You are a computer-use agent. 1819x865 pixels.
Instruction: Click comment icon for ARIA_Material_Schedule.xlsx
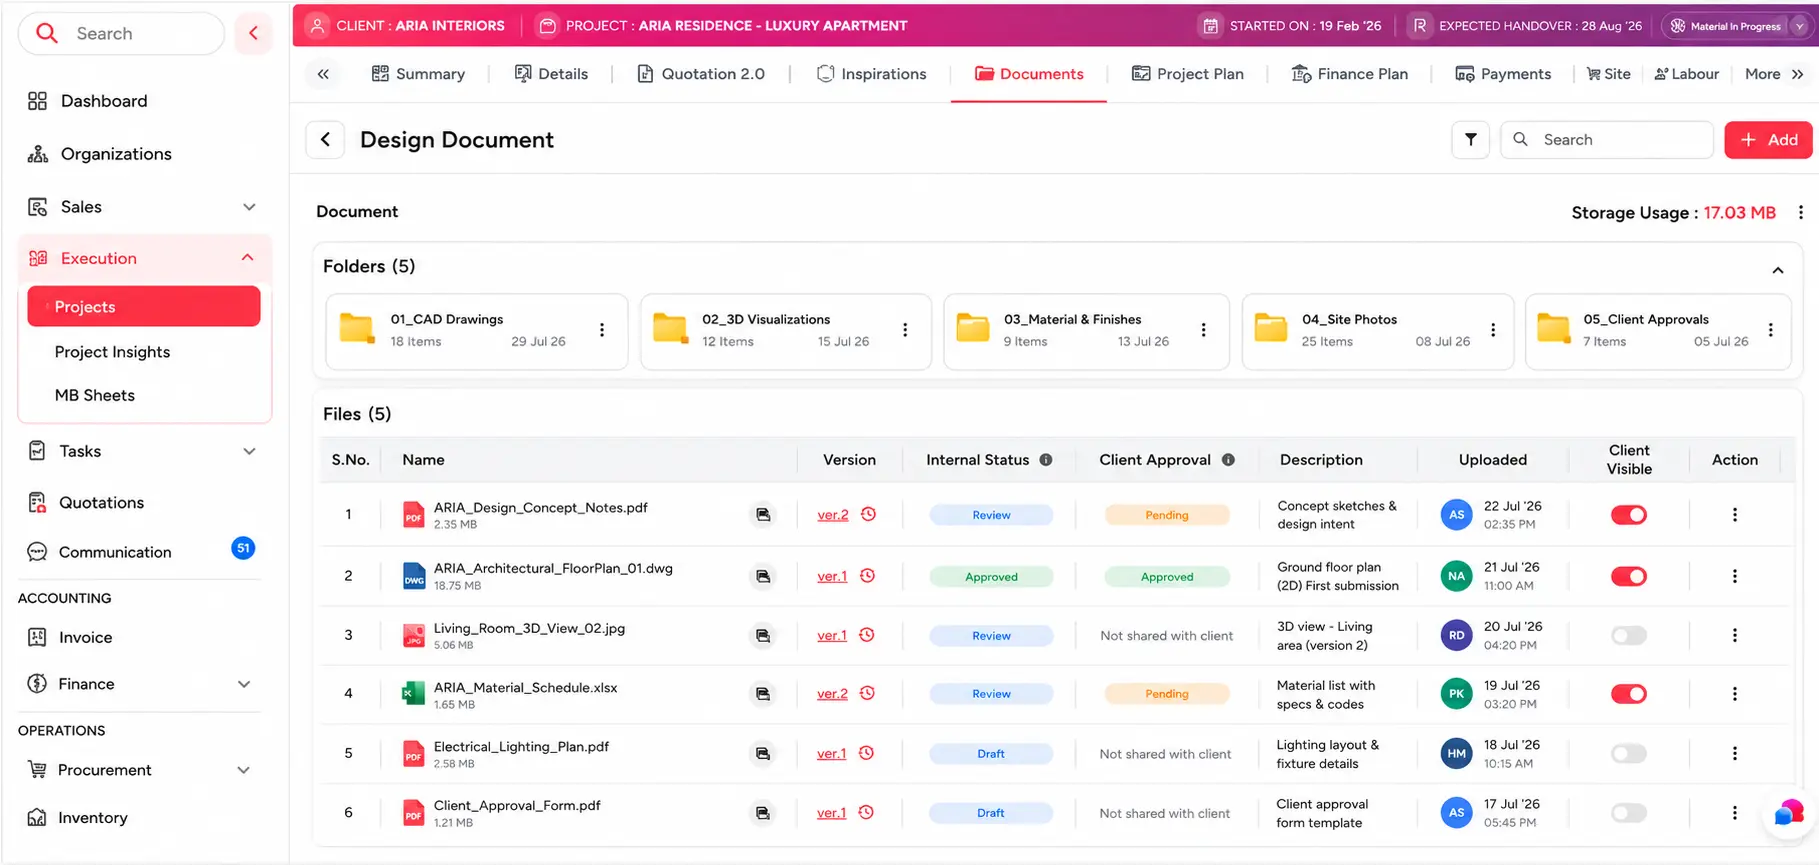[x=763, y=694]
